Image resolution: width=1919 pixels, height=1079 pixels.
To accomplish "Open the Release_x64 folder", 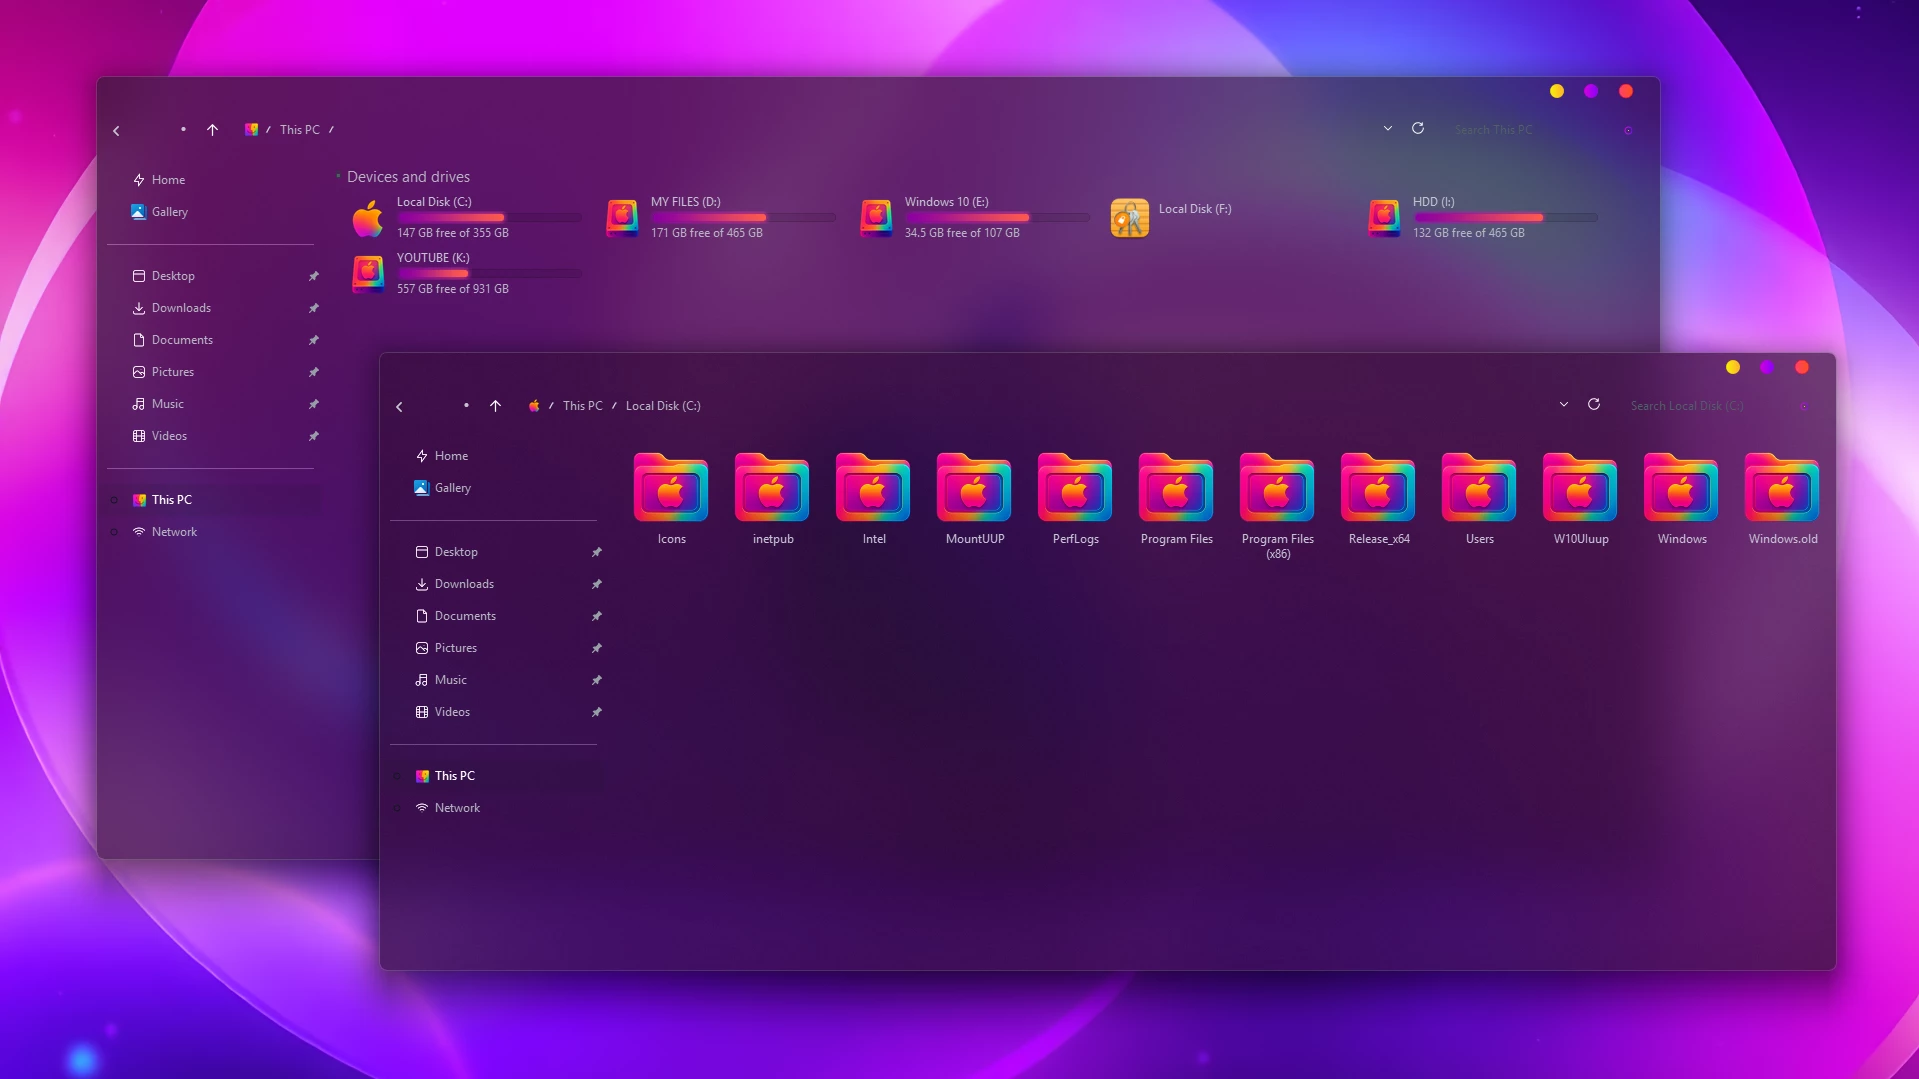I will pos(1378,499).
